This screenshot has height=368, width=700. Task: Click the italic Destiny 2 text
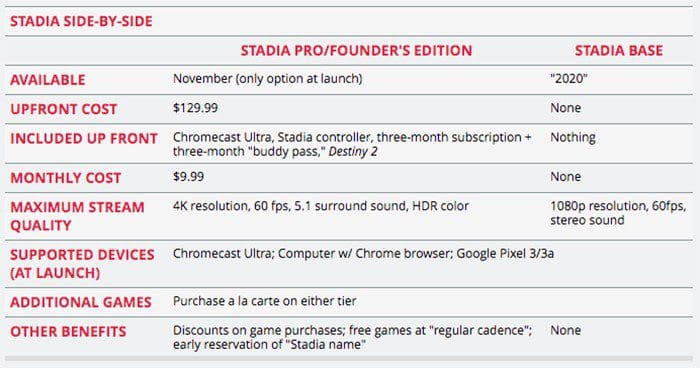tap(353, 151)
